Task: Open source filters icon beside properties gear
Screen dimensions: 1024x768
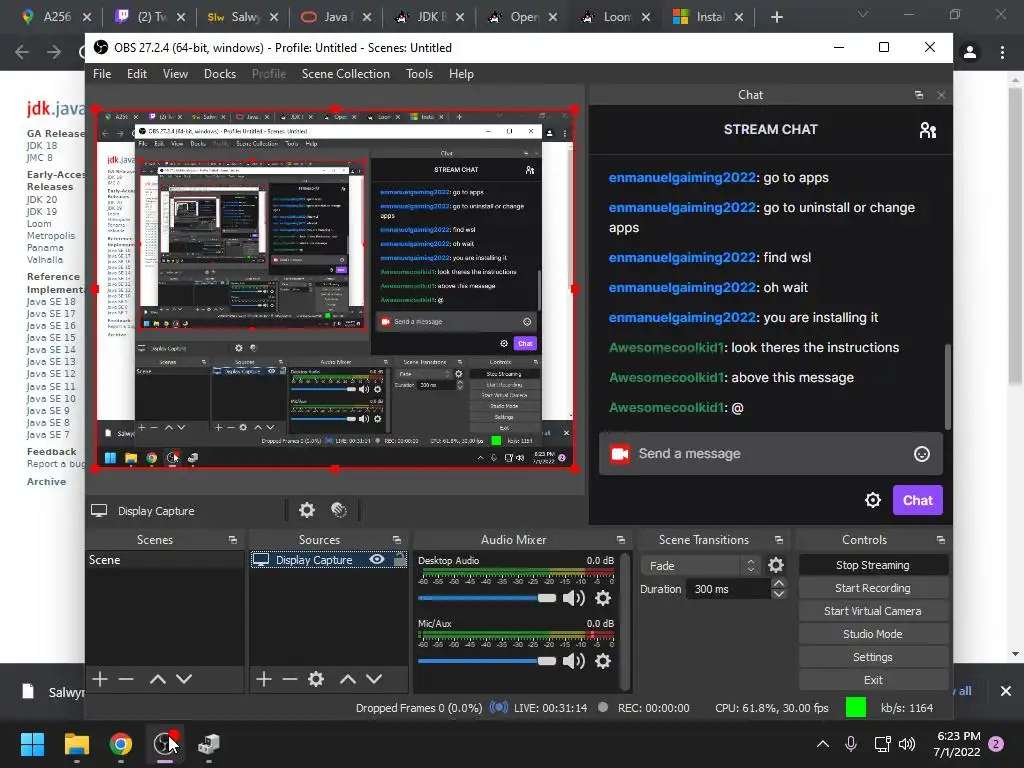Action: point(339,510)
